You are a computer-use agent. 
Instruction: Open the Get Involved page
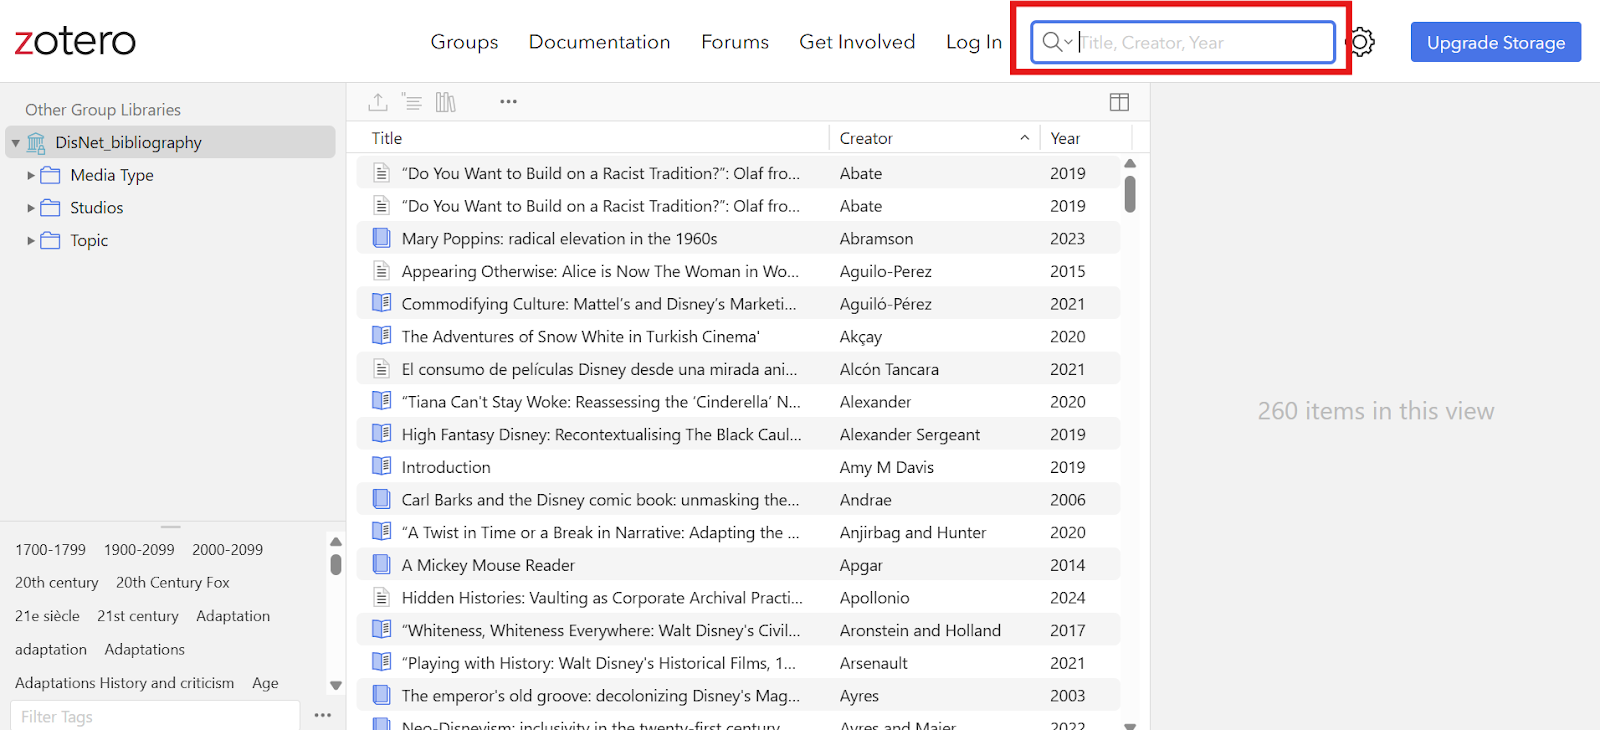[x=857, y=42]
